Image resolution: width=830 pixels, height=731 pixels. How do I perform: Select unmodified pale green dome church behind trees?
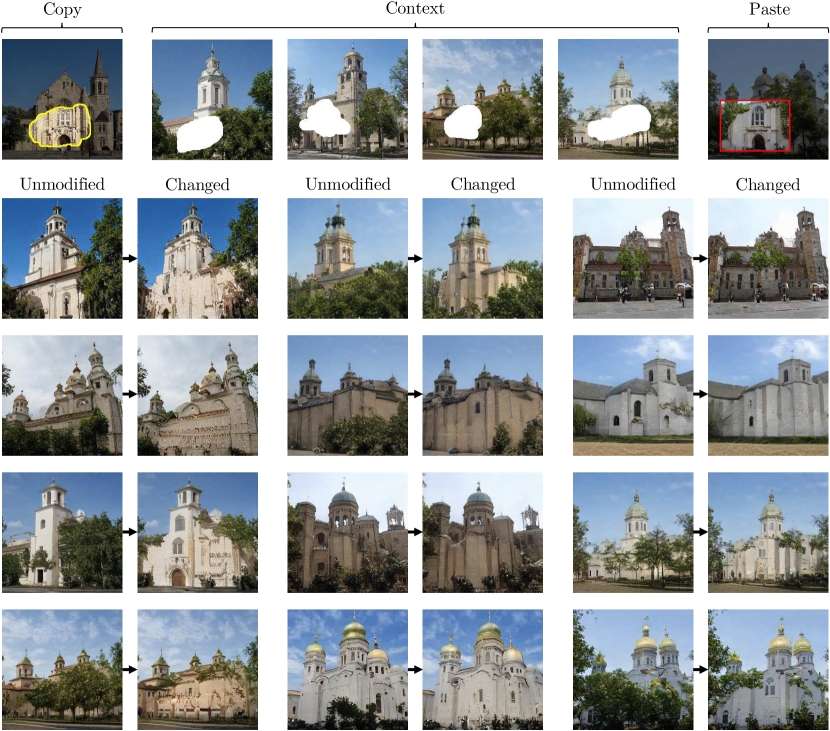pos(633,533)
